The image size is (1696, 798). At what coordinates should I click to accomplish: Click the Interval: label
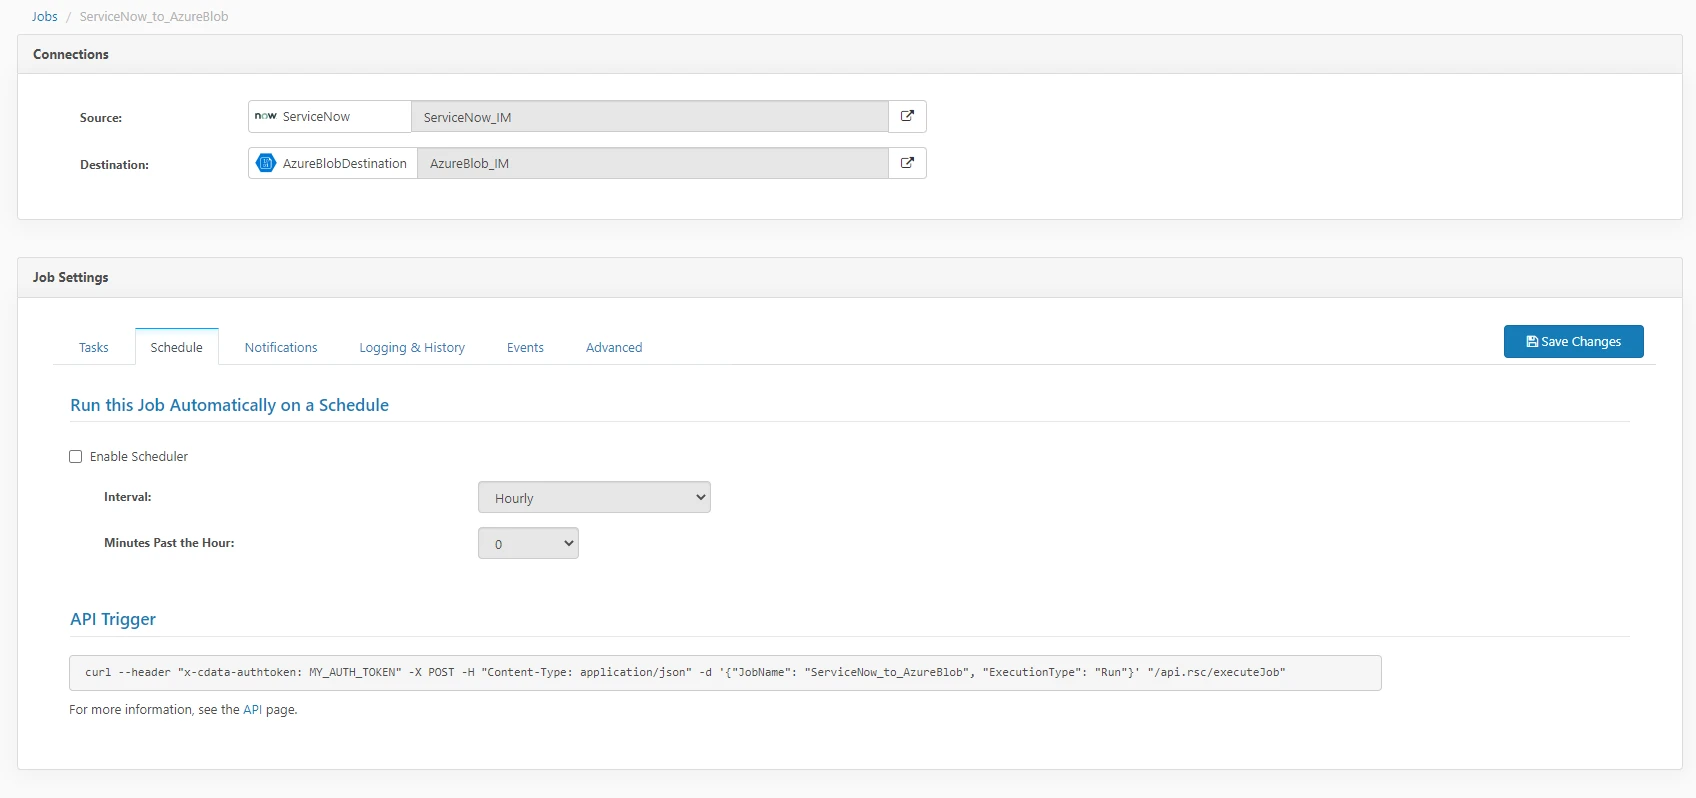(128, 497)
